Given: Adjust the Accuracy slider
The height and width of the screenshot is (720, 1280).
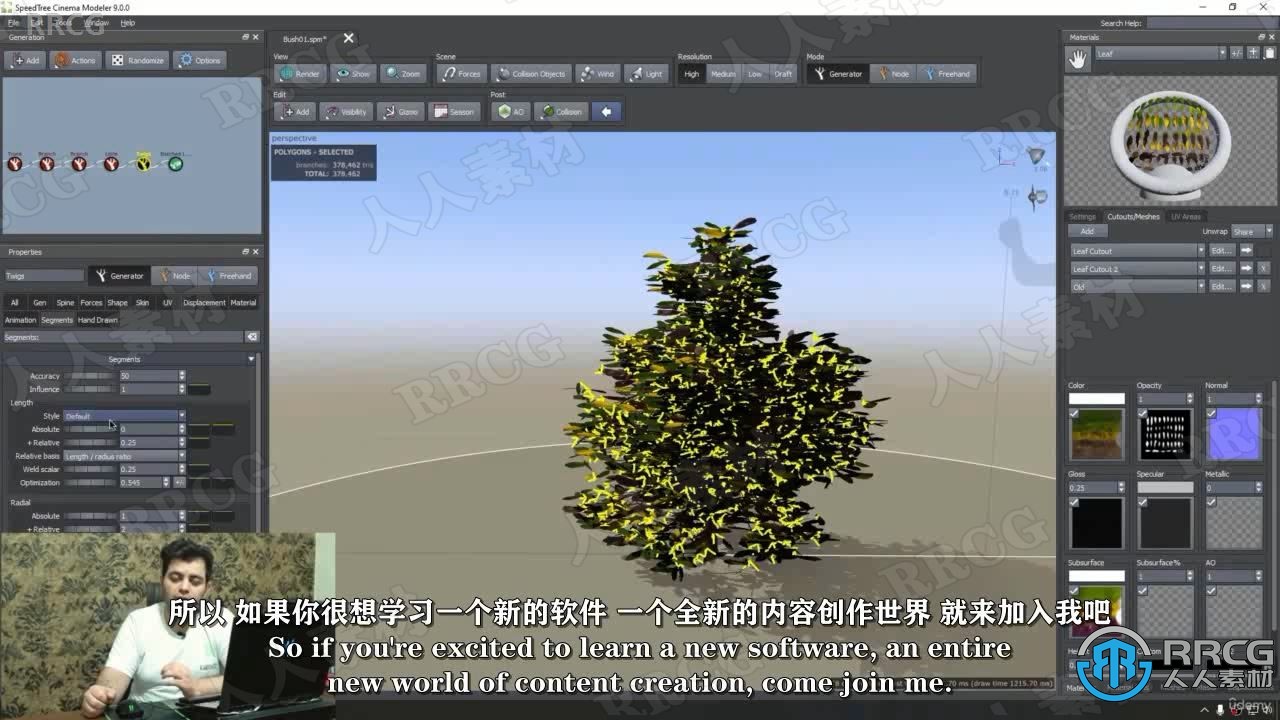Looking at the screenshot, I should point(90,376).
